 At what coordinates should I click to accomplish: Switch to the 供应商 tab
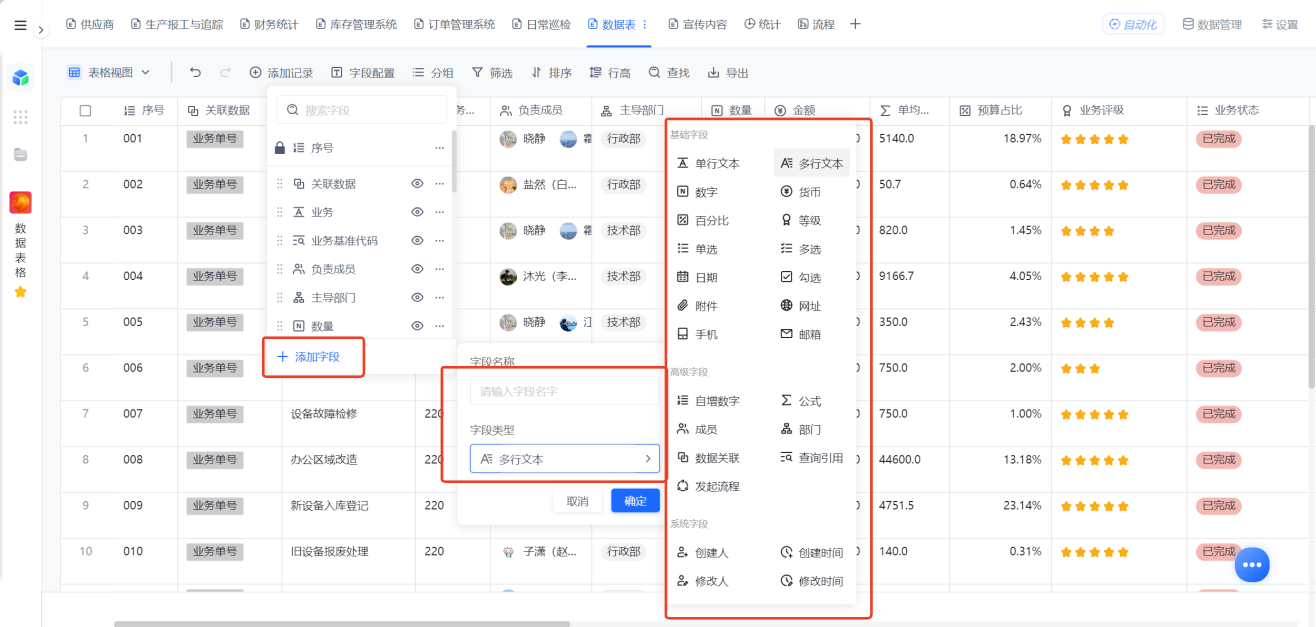pyautogui.click(x=90, y=24)
